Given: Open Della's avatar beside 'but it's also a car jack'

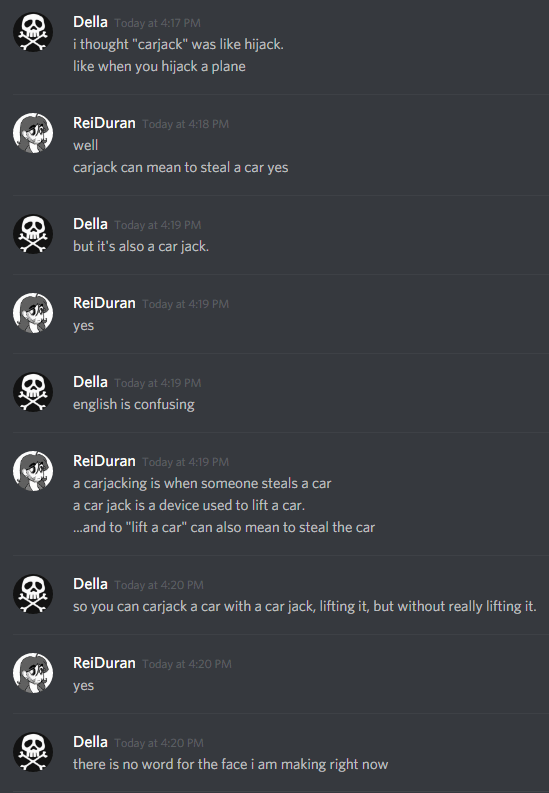Looking at the screenshot, I should click(x=33, y=234).
